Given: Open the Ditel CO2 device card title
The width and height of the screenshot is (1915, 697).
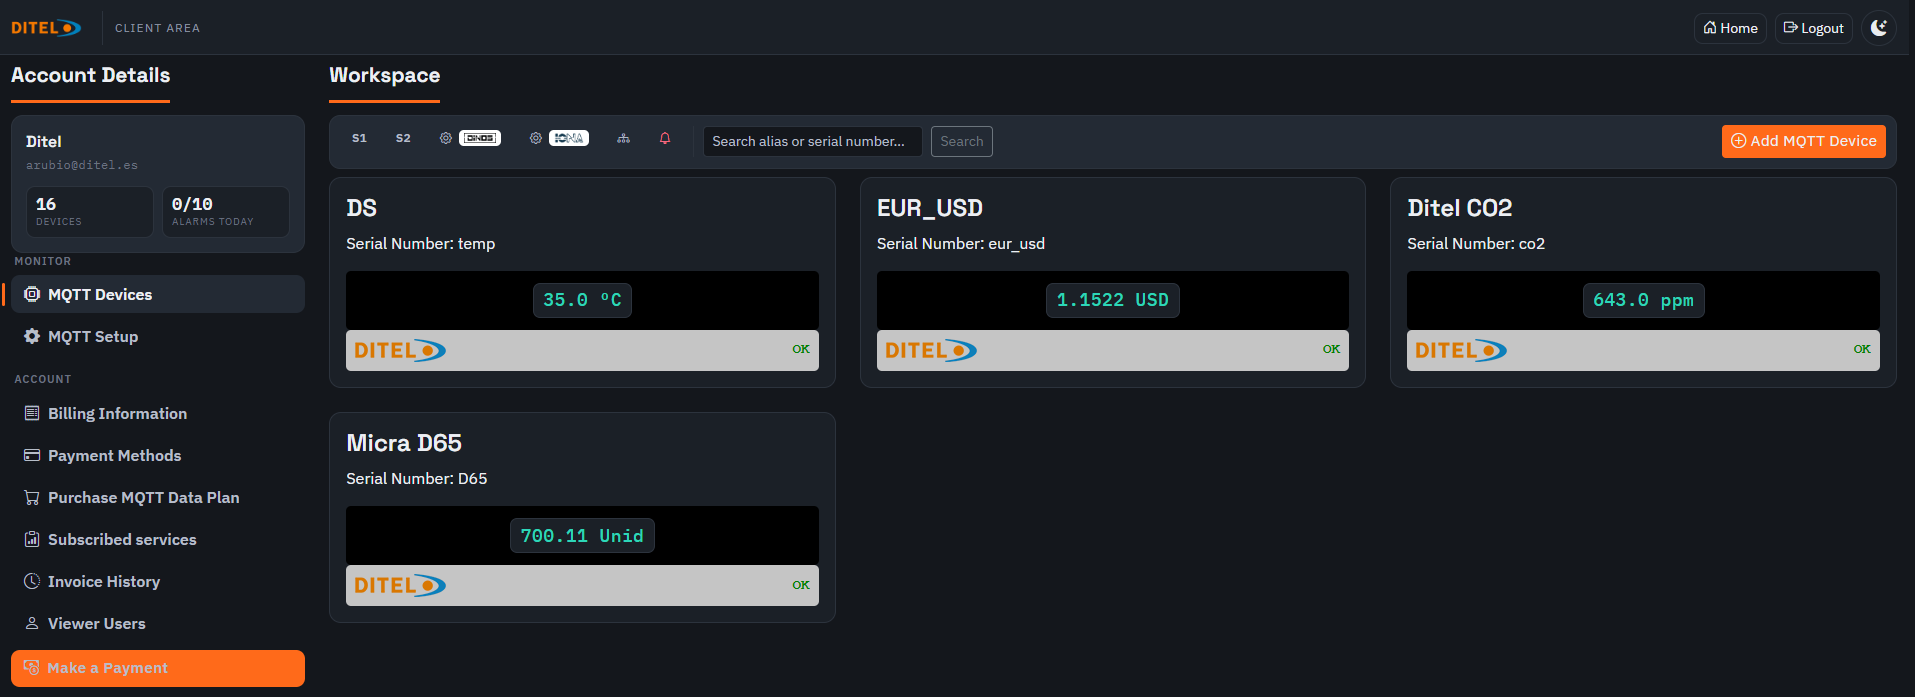Looking at the screenshot, I should click(x=1460, y=208).
